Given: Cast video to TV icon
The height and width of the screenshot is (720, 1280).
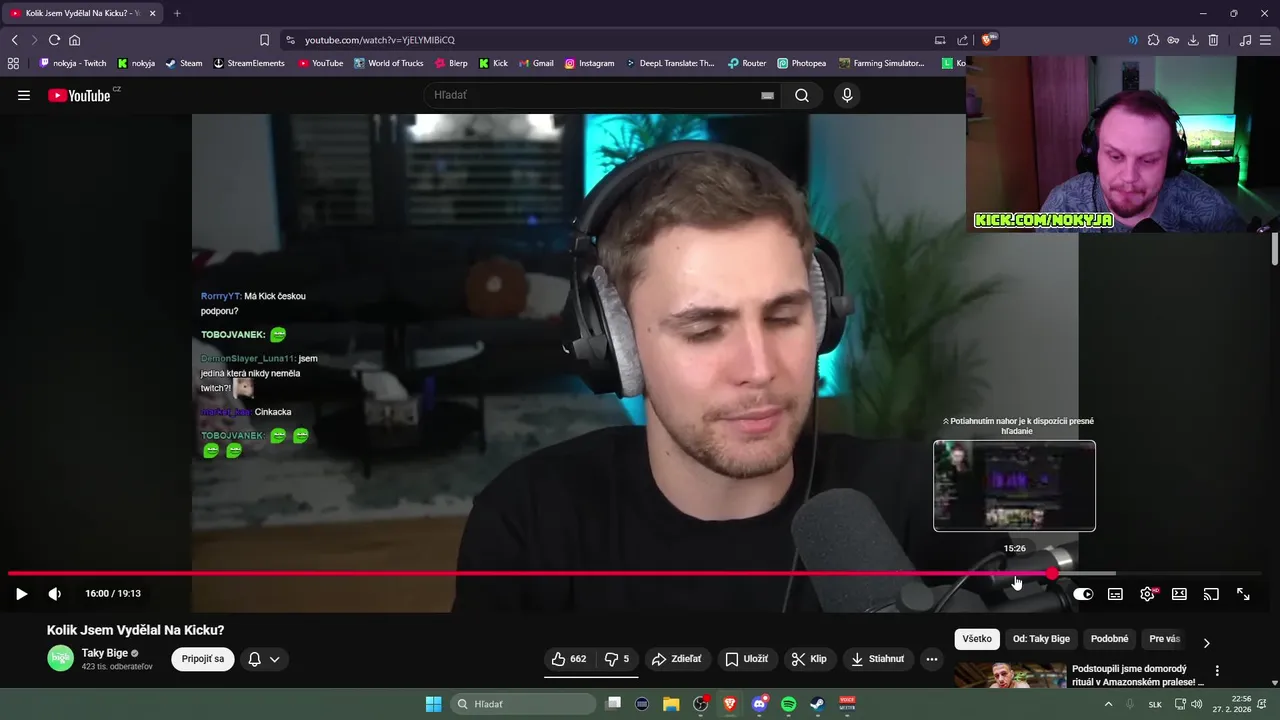Looking at the screenshot, I should pyautogui.click(x=1211, y=594).
